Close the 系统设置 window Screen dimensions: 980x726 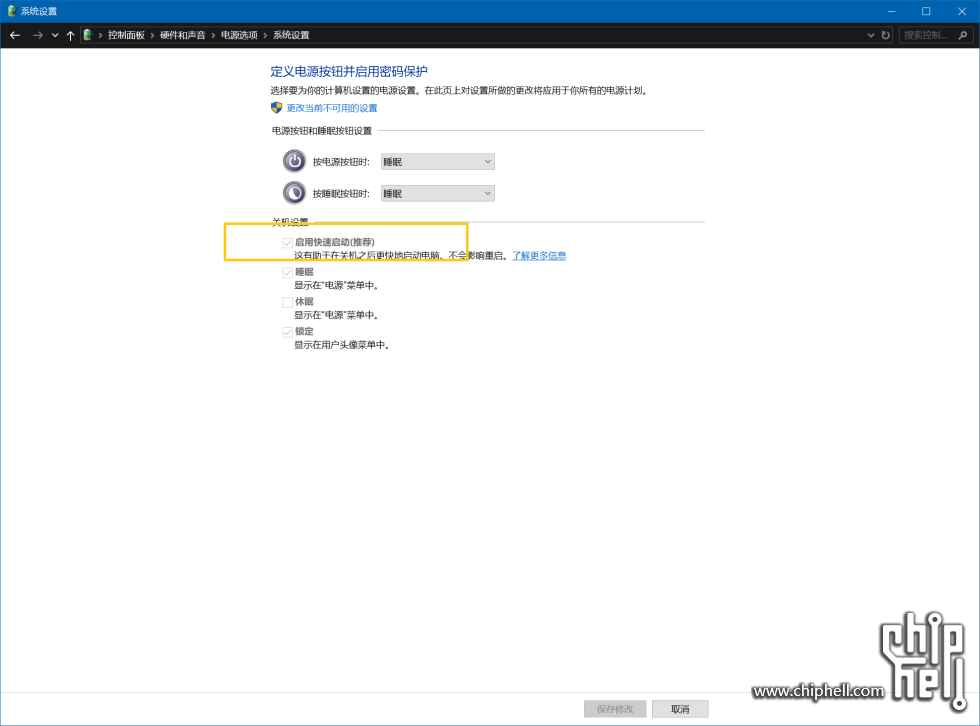click(962, 11)
